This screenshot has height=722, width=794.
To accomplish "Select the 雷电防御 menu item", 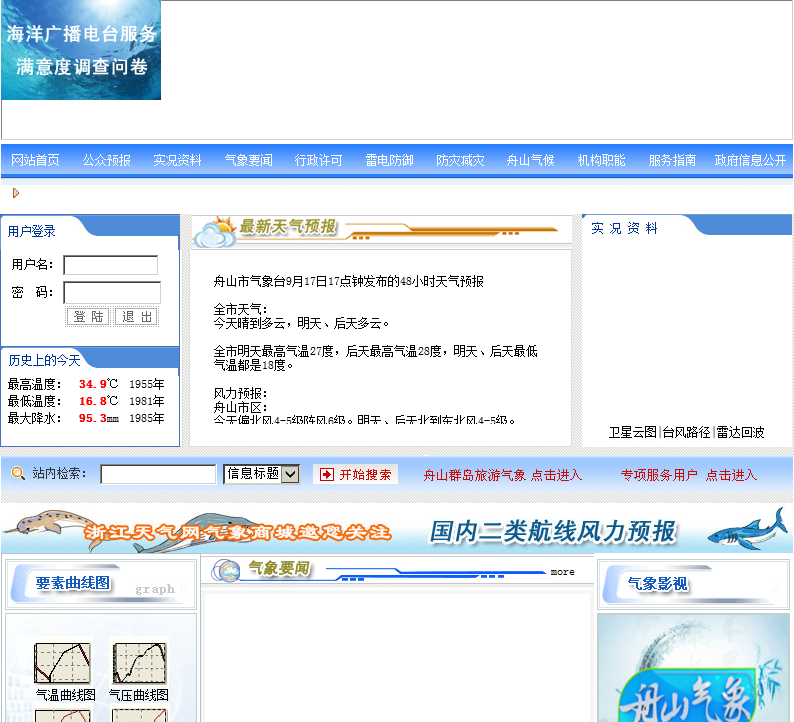I will [x=389, y=161].
